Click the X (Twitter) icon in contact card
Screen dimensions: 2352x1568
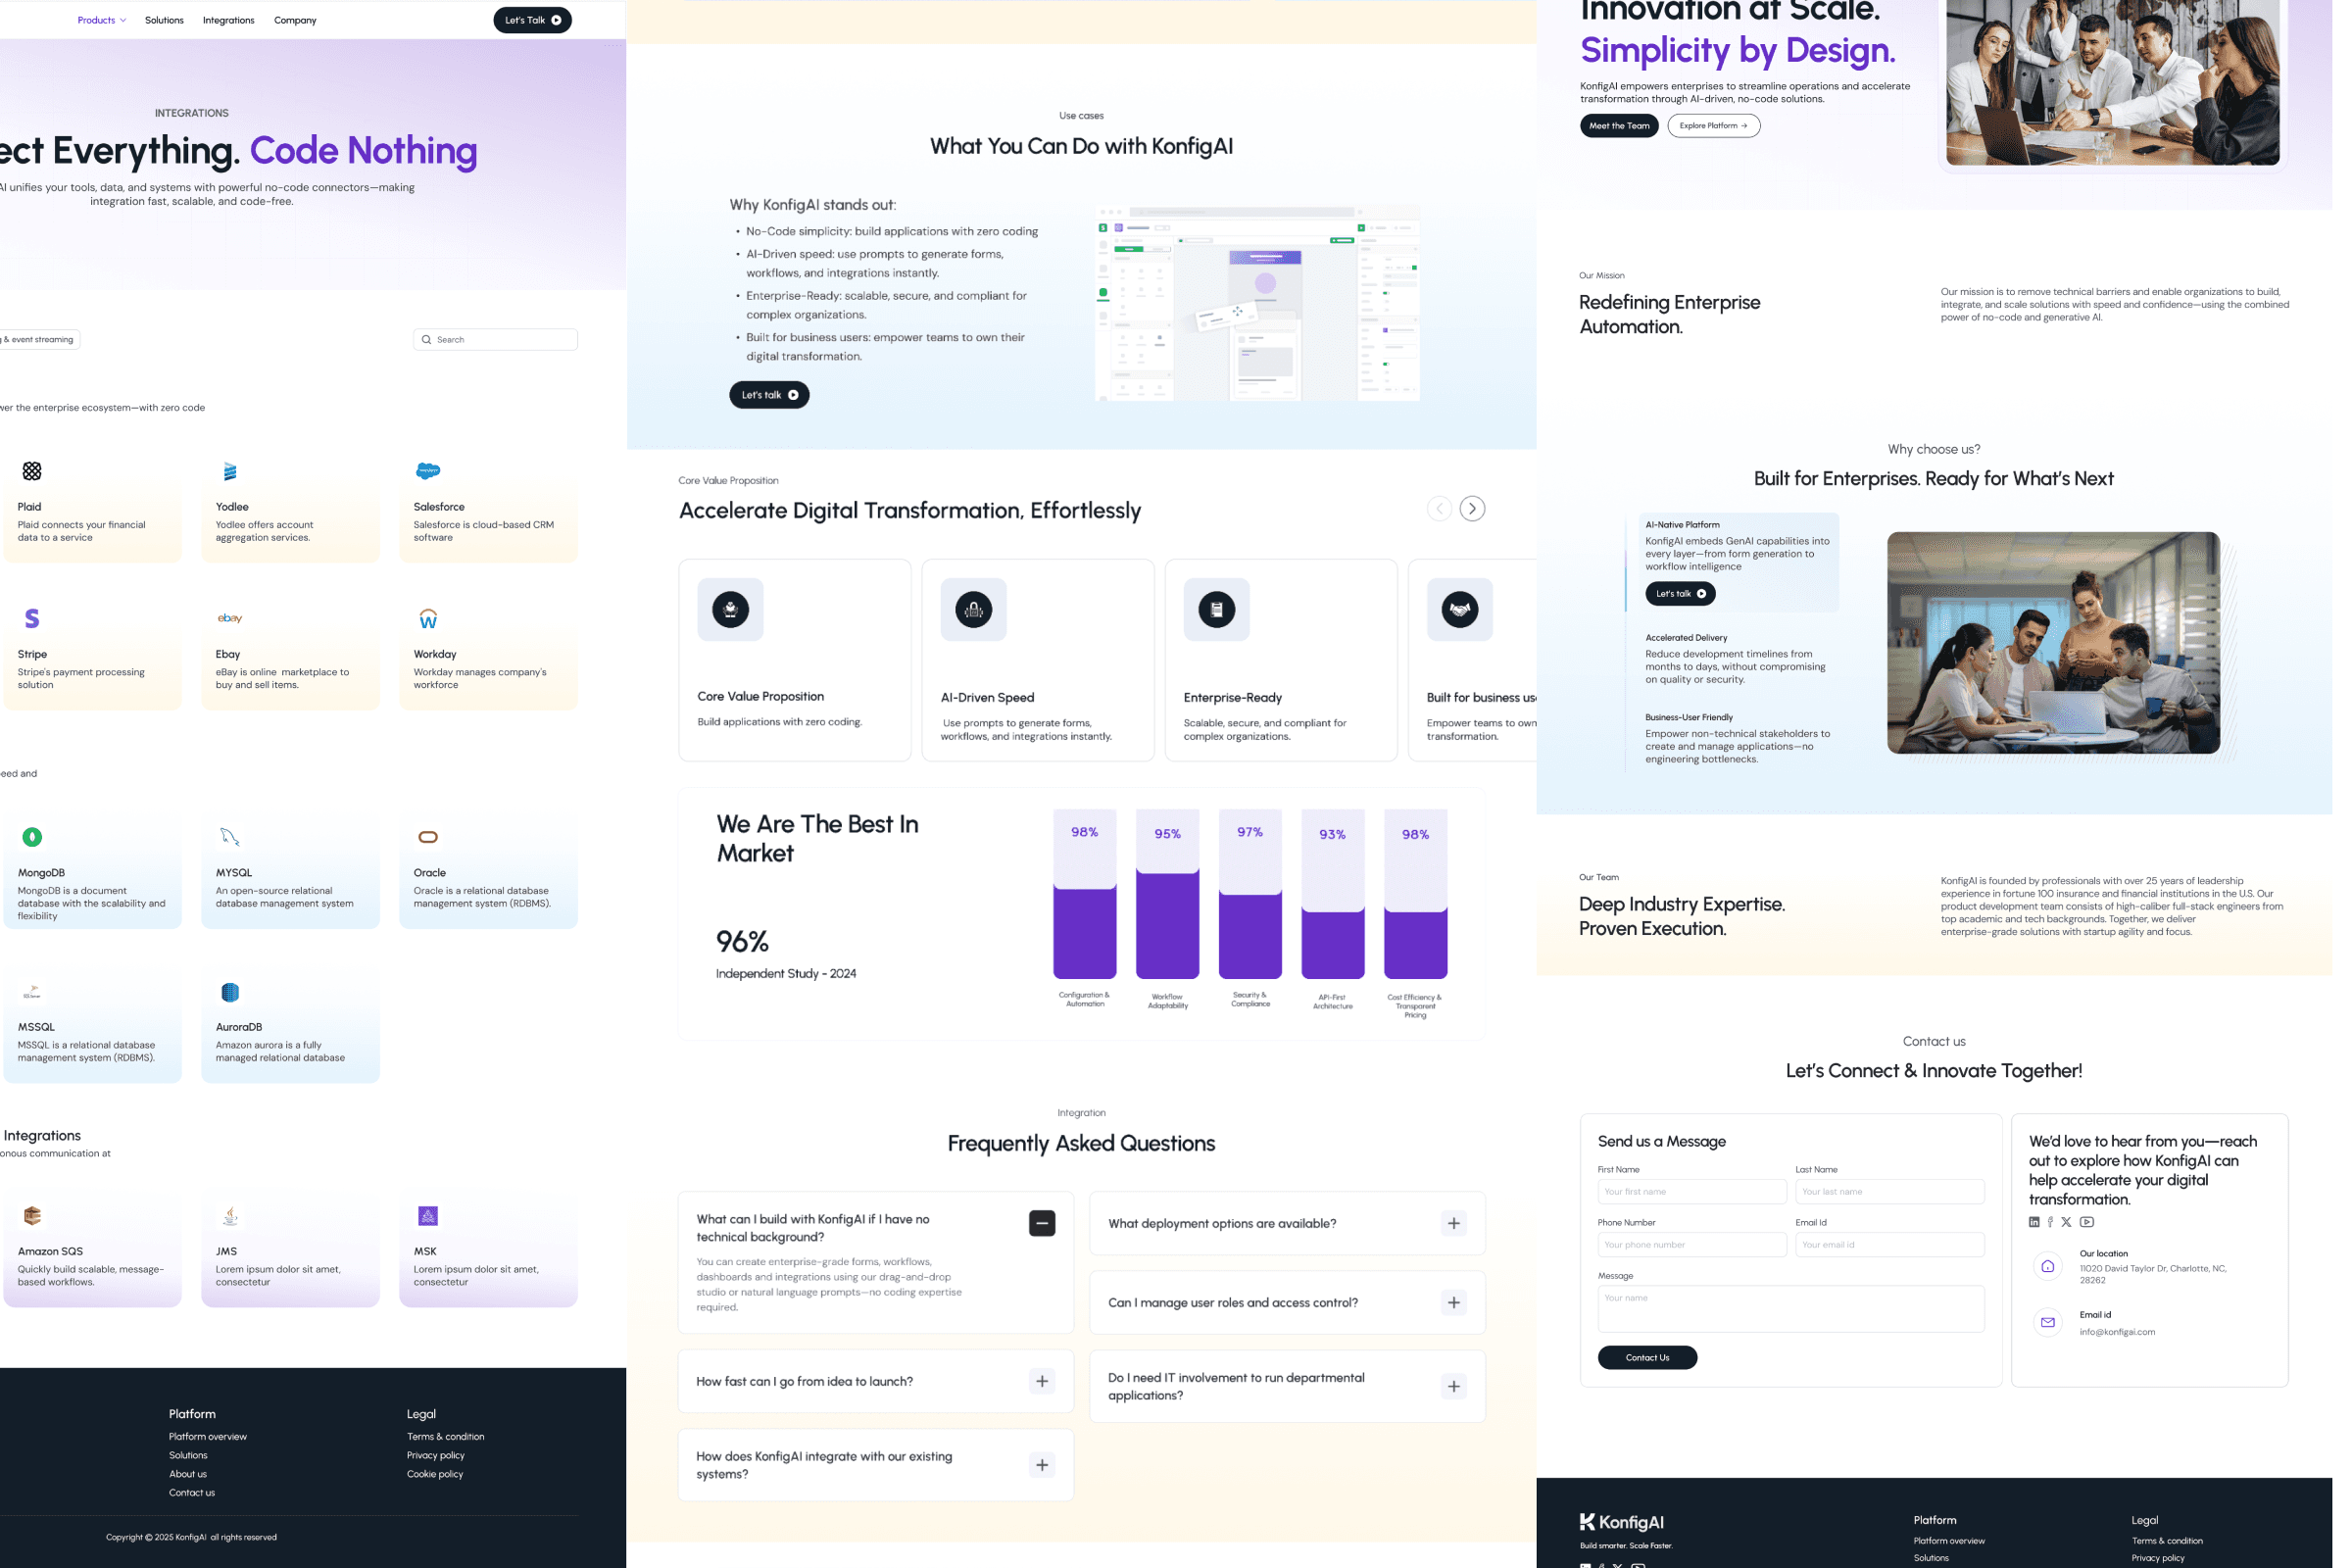pyautogui.click(x=2067, y=1222)
